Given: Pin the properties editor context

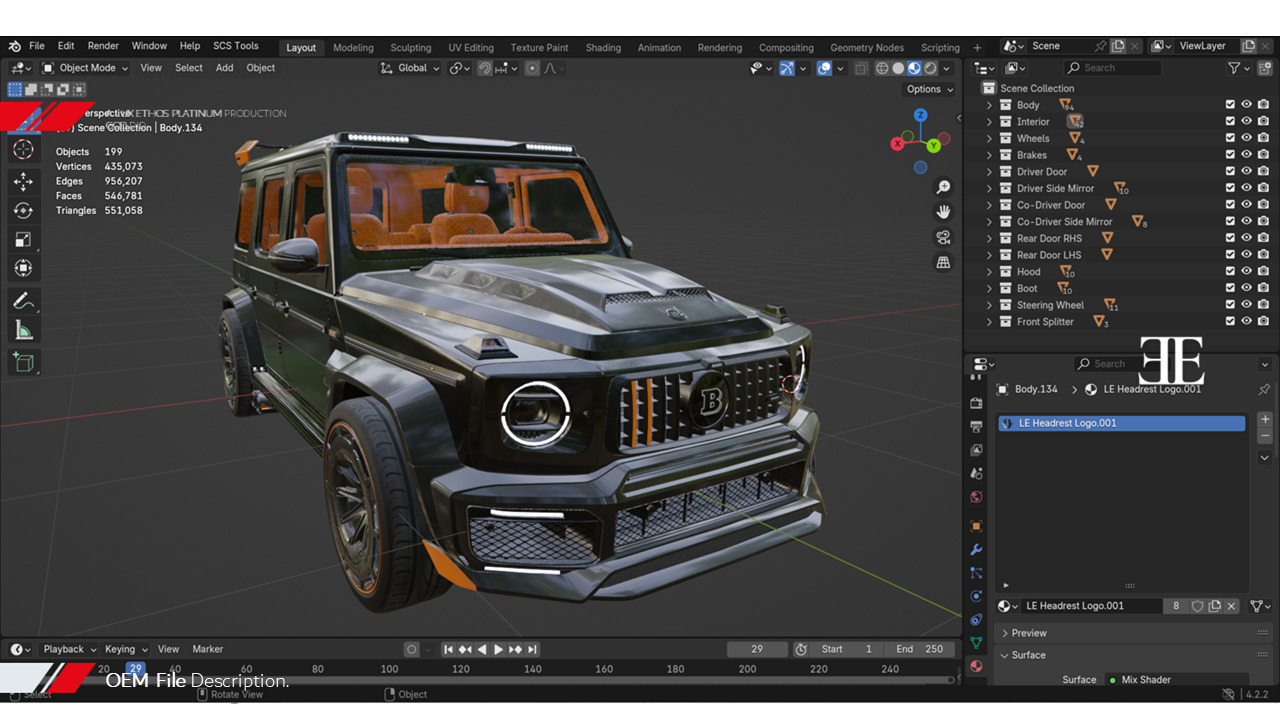Looking at the screenshot, I should pos(1264,389).
